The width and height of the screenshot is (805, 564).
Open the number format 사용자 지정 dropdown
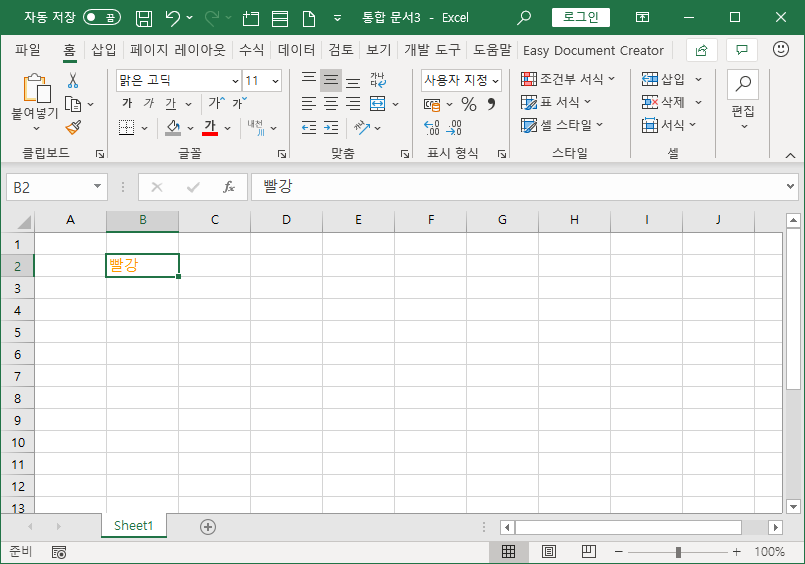point(495,81)
